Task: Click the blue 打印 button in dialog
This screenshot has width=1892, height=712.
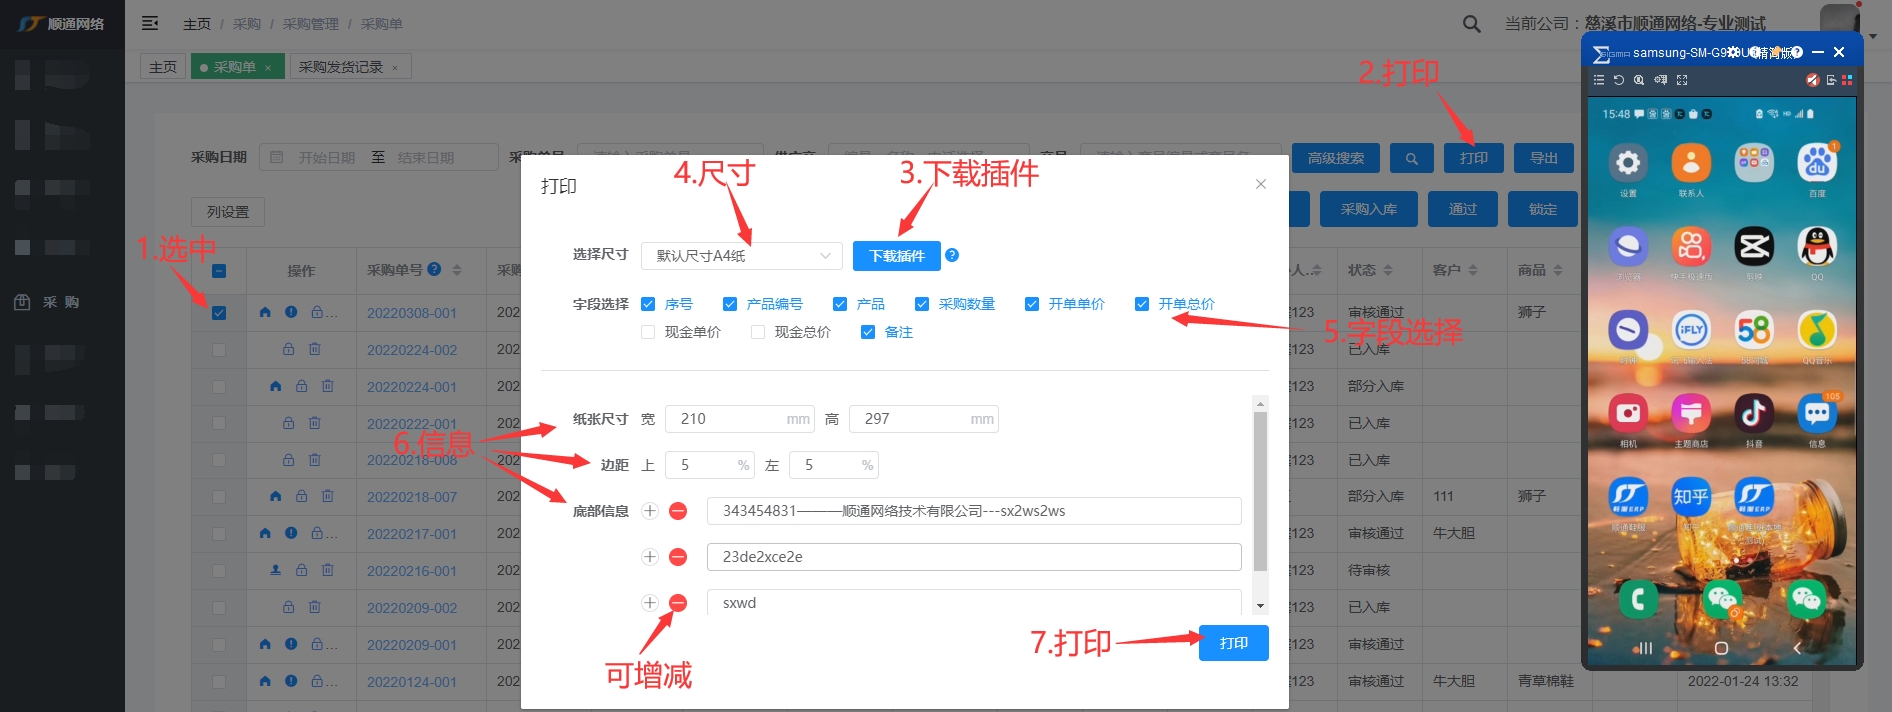Action: pos(1233,643)
